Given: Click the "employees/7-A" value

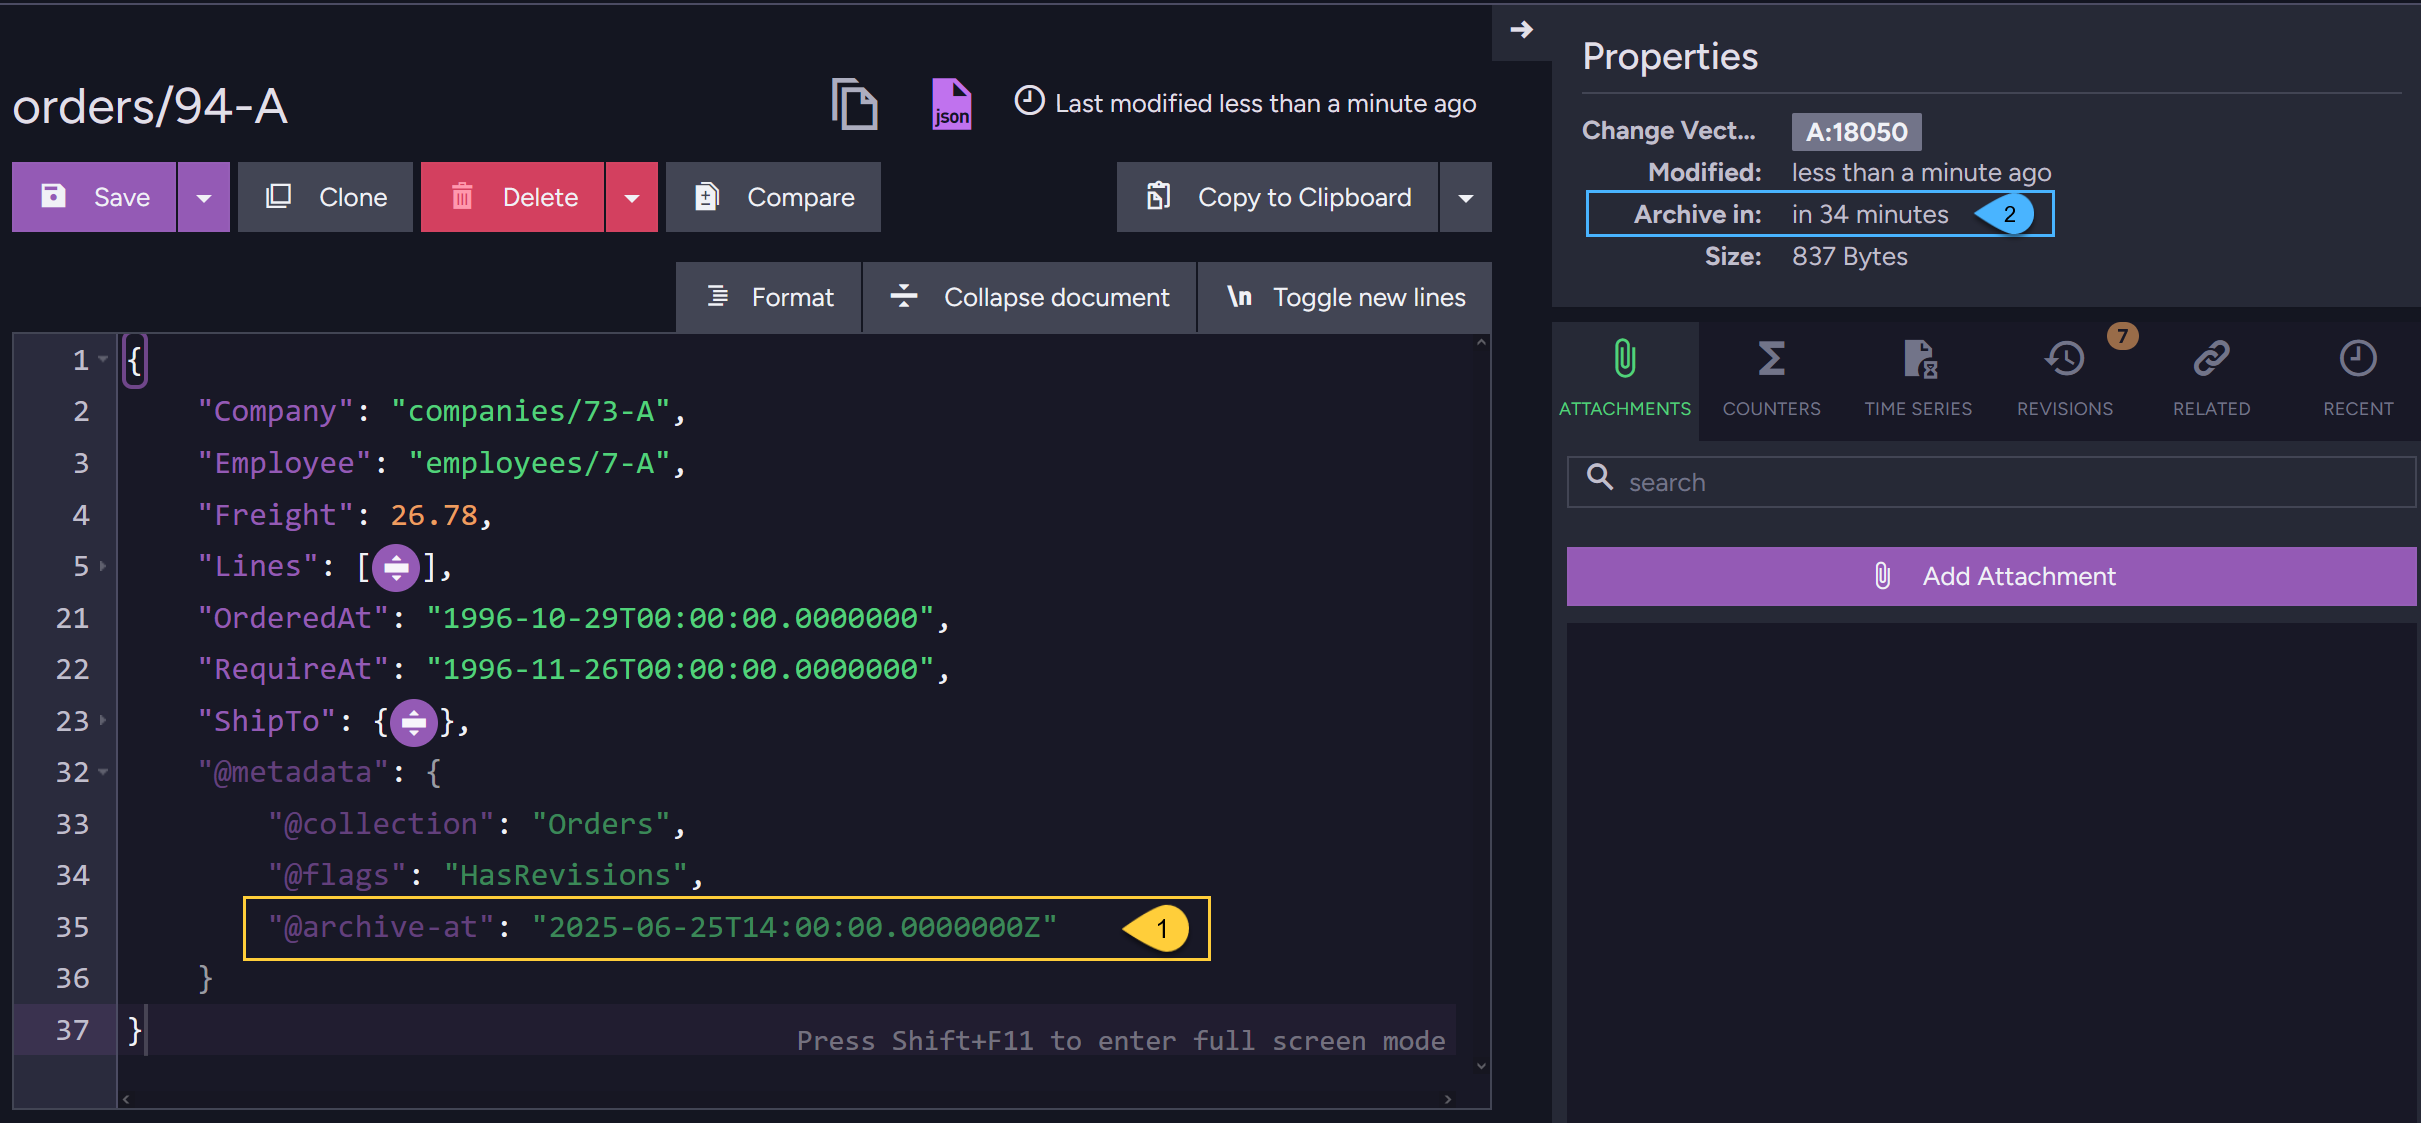Looking at the screenshot, I should (539, 463).
